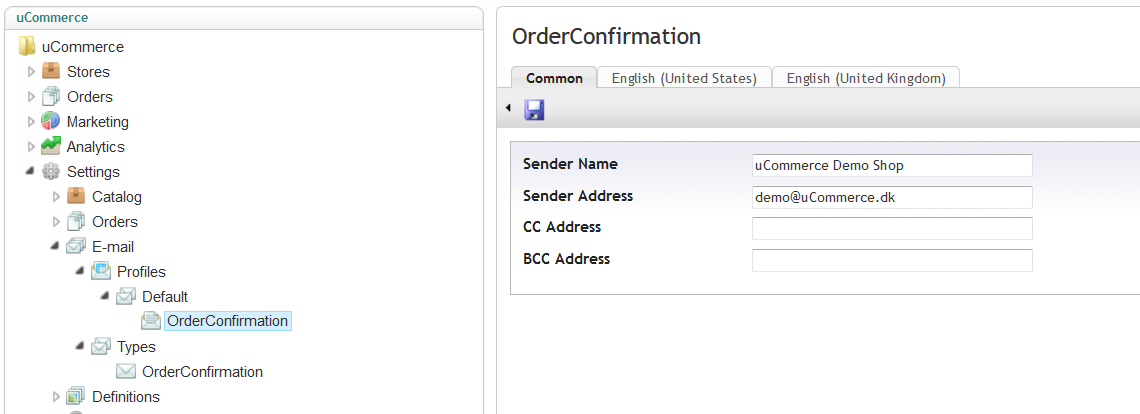This screenshot has height=414, width=1140.
Task: Click the Analytics chart icon
Action: click(x=51, y=146)
